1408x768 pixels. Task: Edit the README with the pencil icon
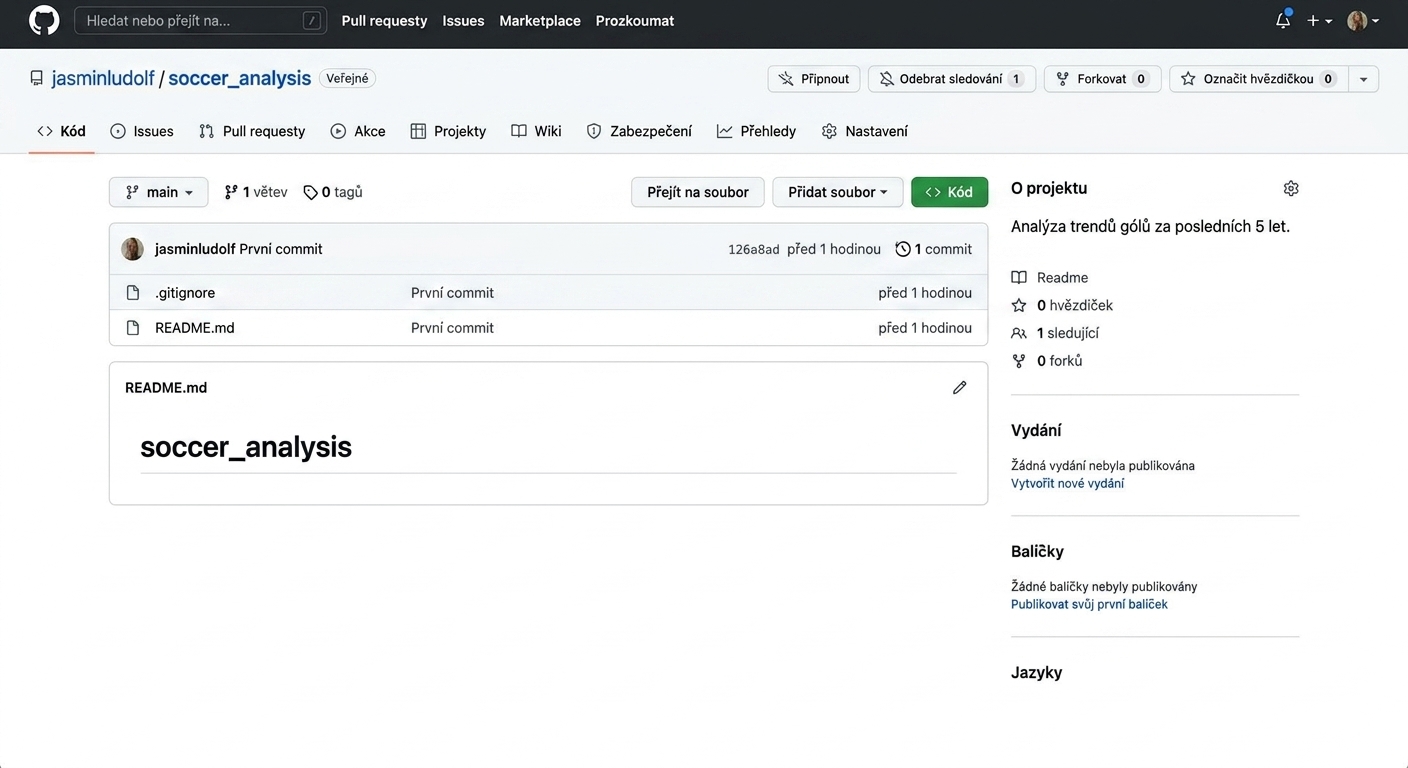[960, 387]
